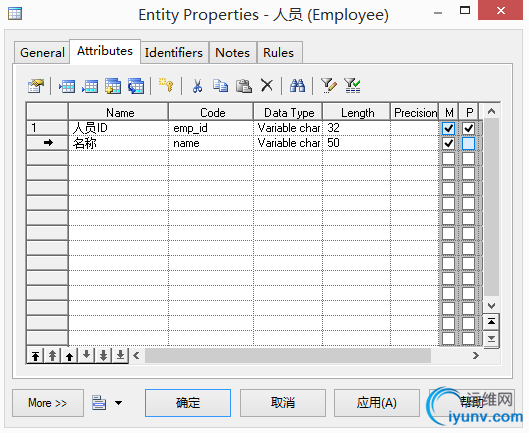Check P box in third row
Image resolution: width=529 pixels, height=433 pixels.
point(469,158)
